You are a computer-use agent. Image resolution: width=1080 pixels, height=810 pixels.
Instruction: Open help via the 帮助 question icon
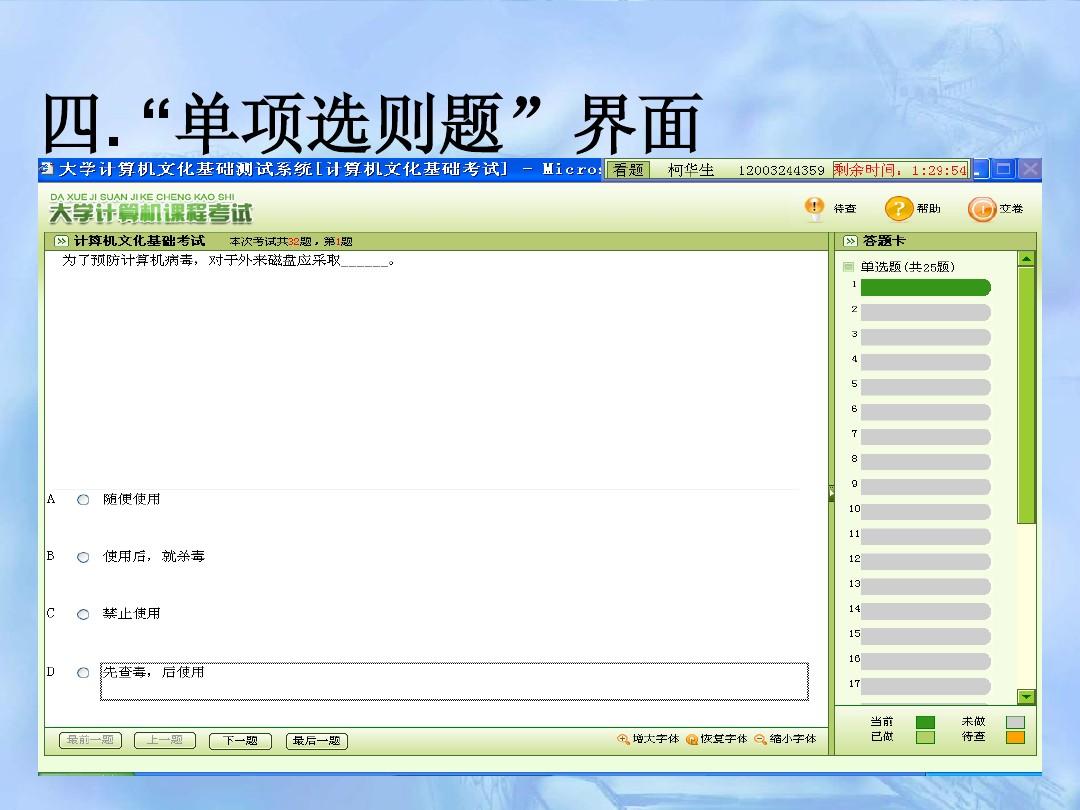coord(898,208)
